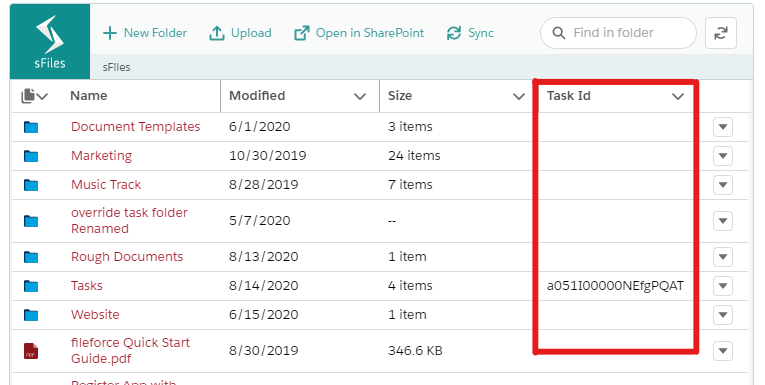The width and height of the screenshot is (765, 385).
Task: Click the 8/30/2019 modified date
Action: (263, 350)
